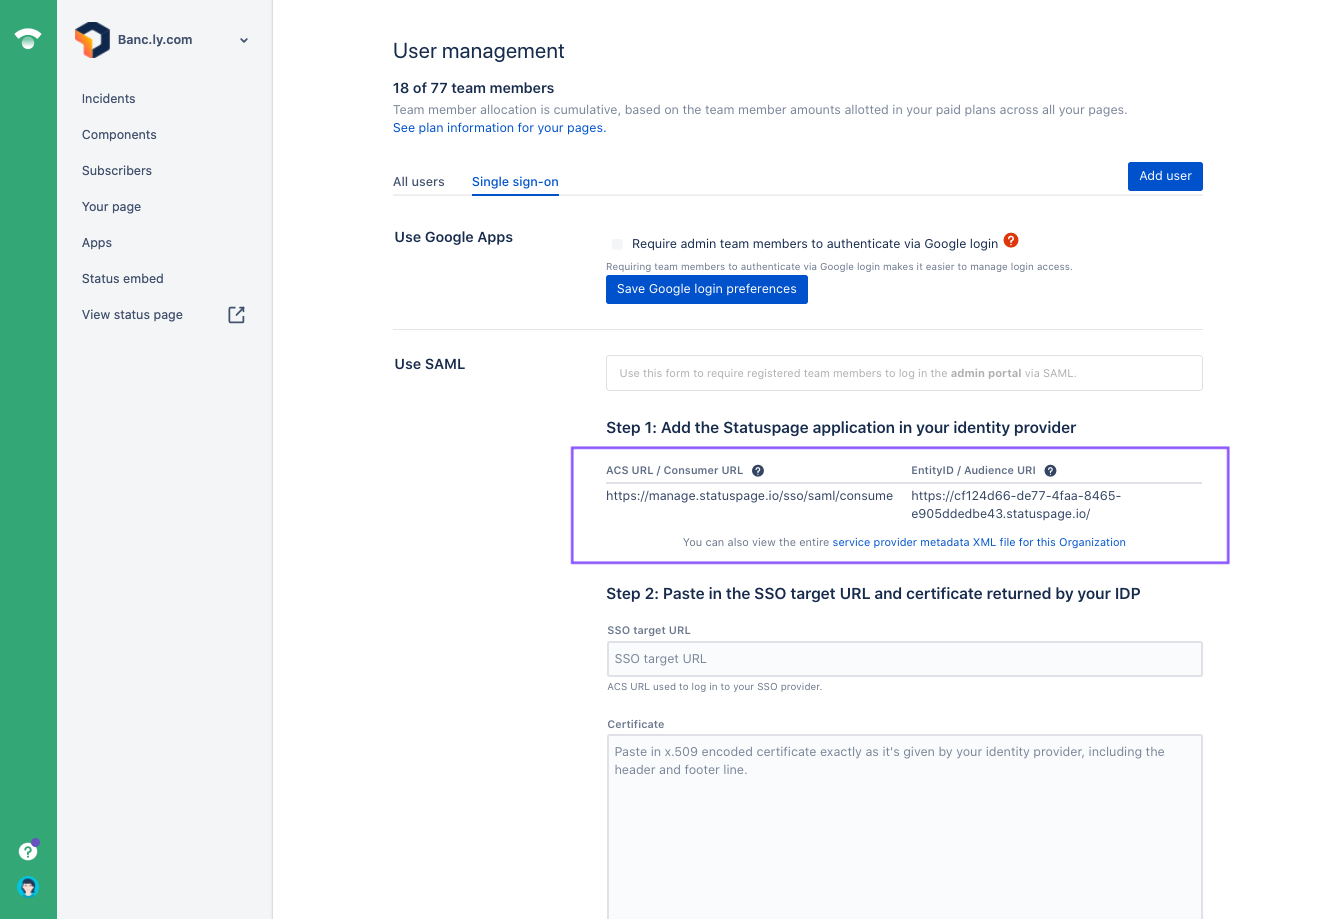Open status page via the external link icon
The image size is (1322, 919).
pos(236,314)
